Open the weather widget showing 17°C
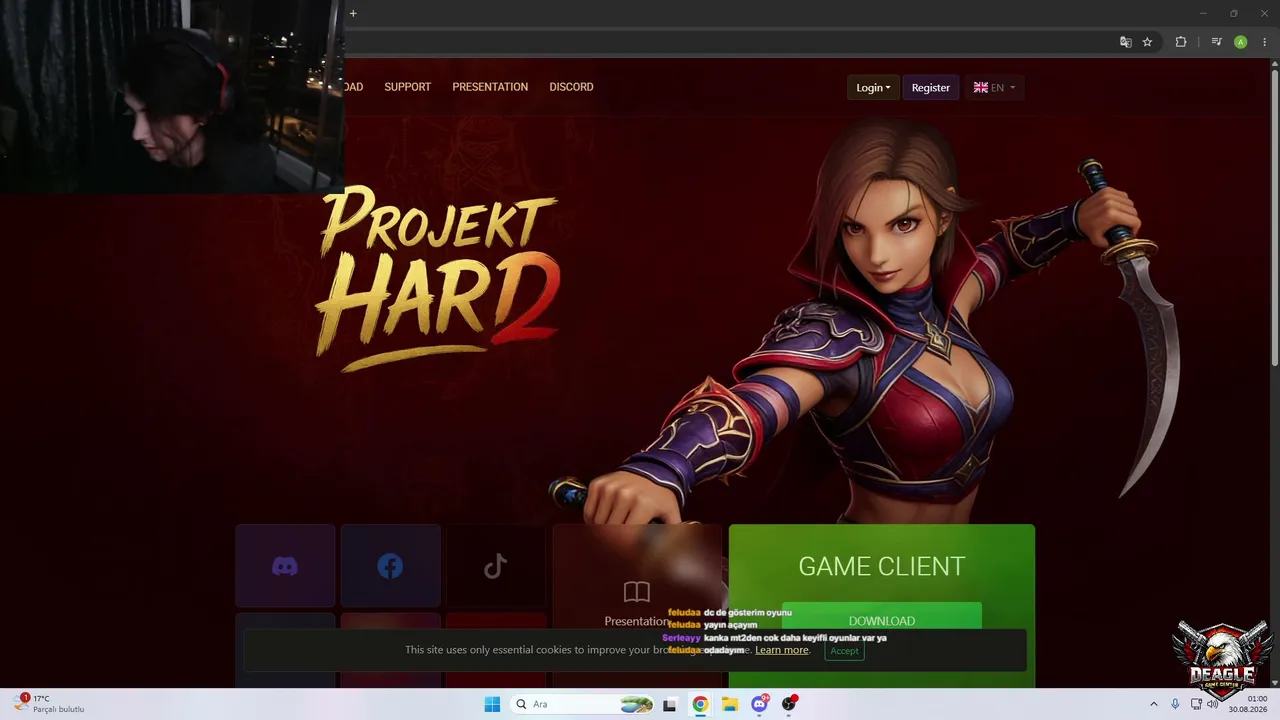 (x=48, y=704)
